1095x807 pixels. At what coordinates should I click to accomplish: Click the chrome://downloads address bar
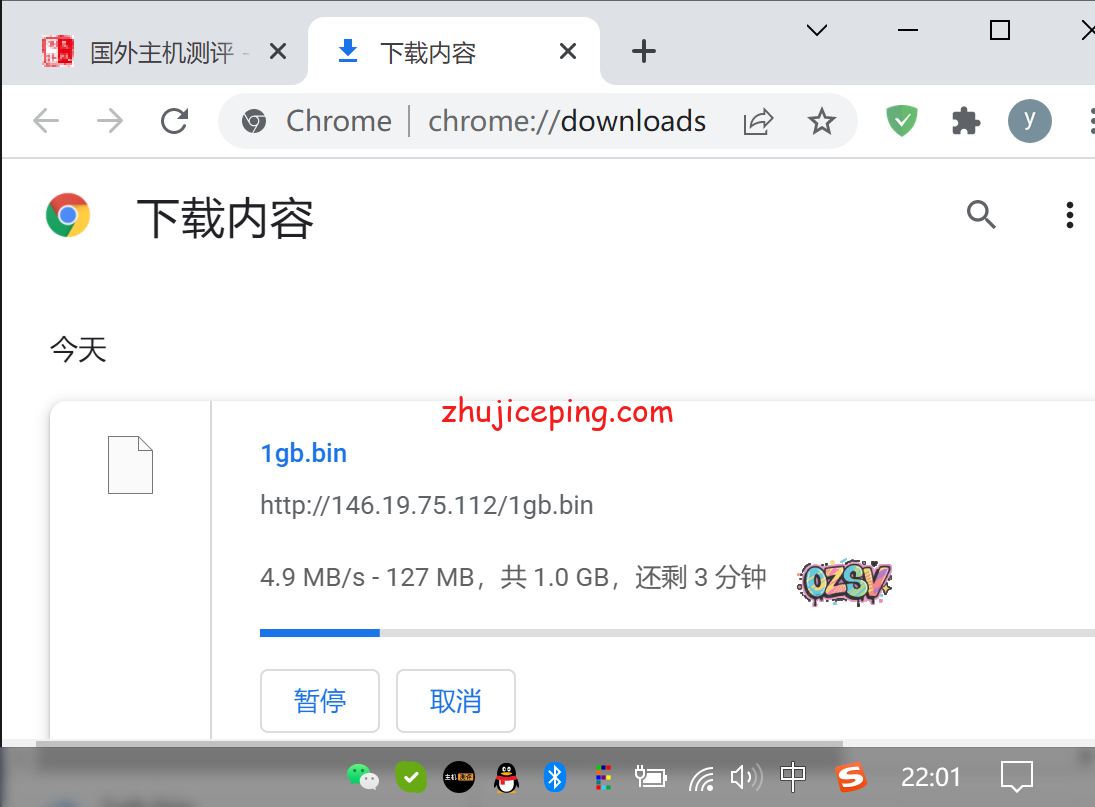(x=567, y=122)
